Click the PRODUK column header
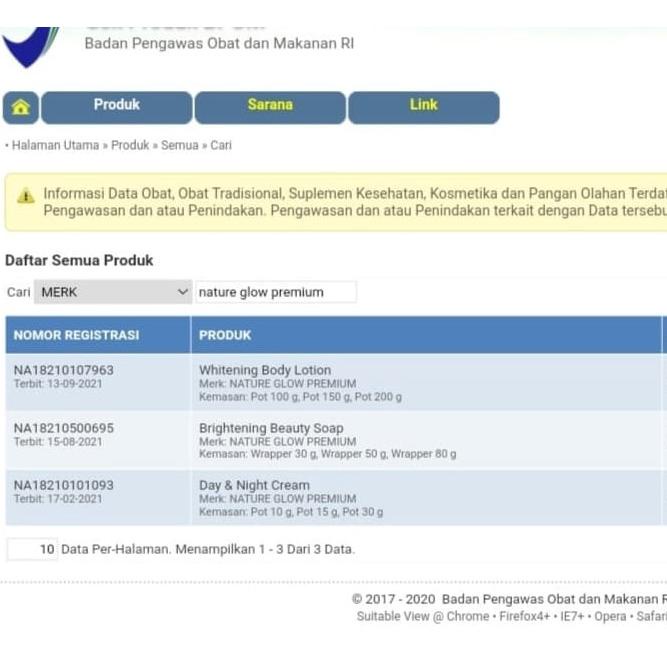667x667 pixels. [x=225, y=335]
